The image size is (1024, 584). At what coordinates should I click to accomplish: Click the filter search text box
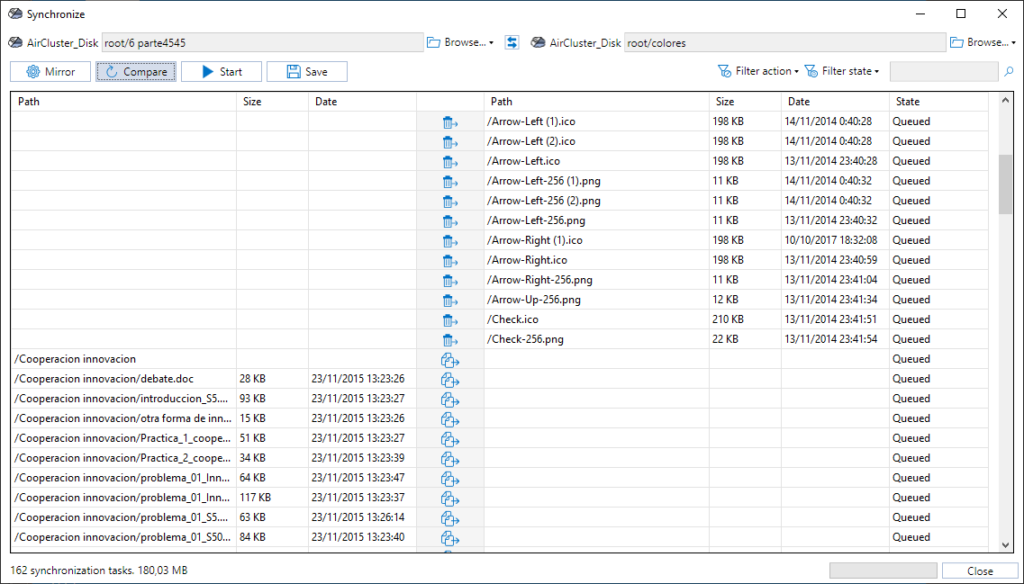click(944, 71)
